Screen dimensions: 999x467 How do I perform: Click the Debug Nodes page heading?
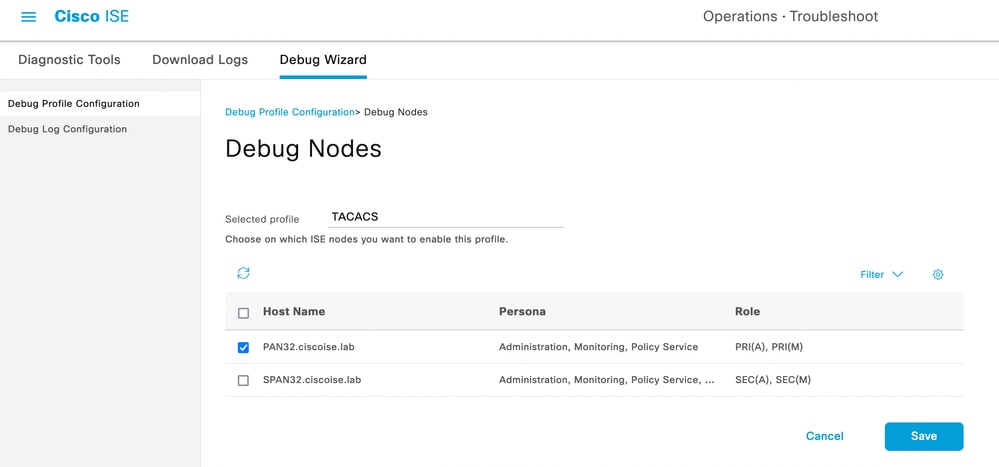303,148
